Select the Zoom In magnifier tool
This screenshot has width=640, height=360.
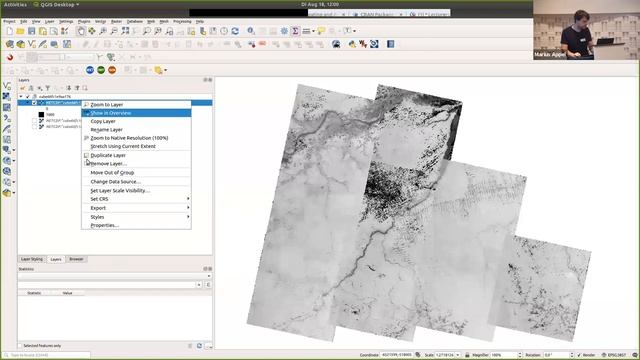pos(103,31)
